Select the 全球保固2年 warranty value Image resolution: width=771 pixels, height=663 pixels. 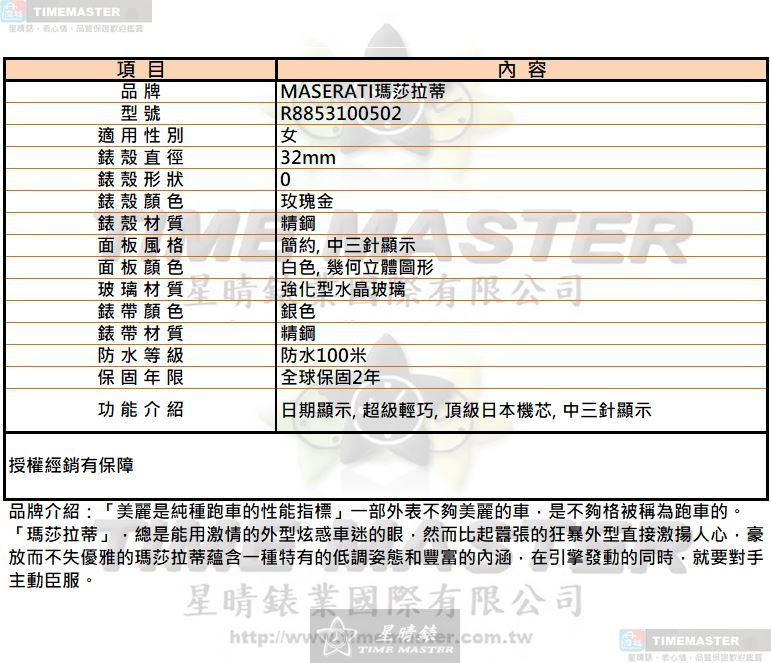330,377
